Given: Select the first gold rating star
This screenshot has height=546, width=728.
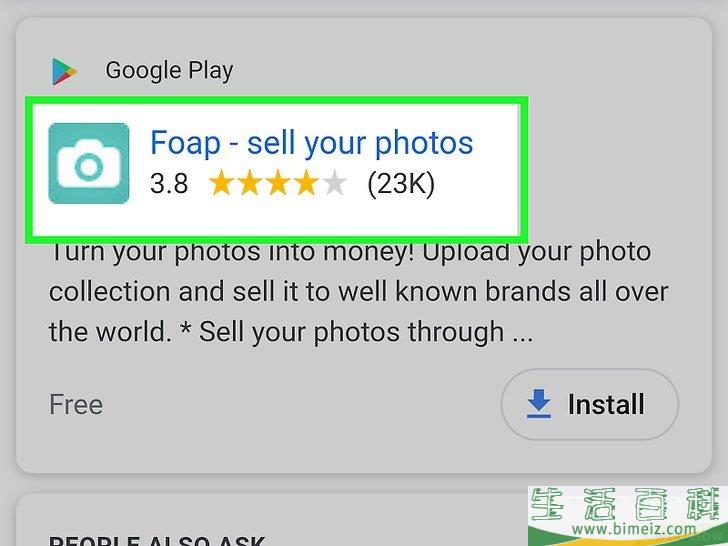Looking at the screenshot, I should tap(221, 183).
